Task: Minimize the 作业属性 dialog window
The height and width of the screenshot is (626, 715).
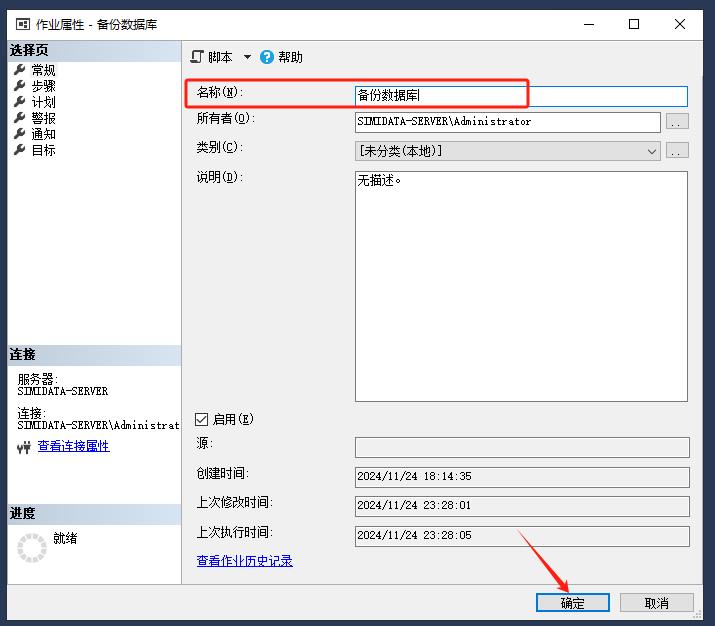Action: pos(589,24)
